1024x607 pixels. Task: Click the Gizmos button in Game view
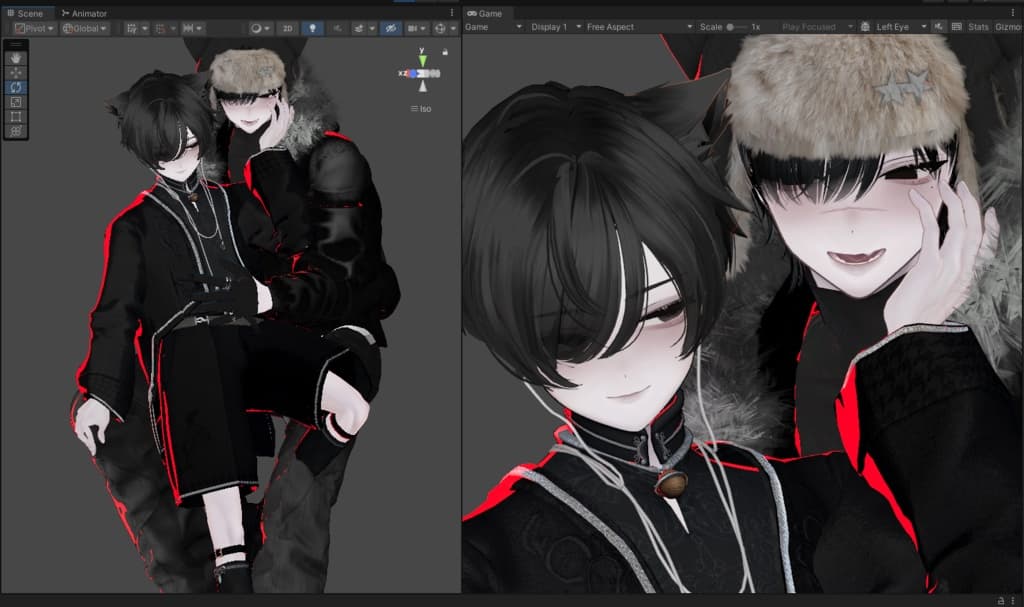tap(1008, 27)
